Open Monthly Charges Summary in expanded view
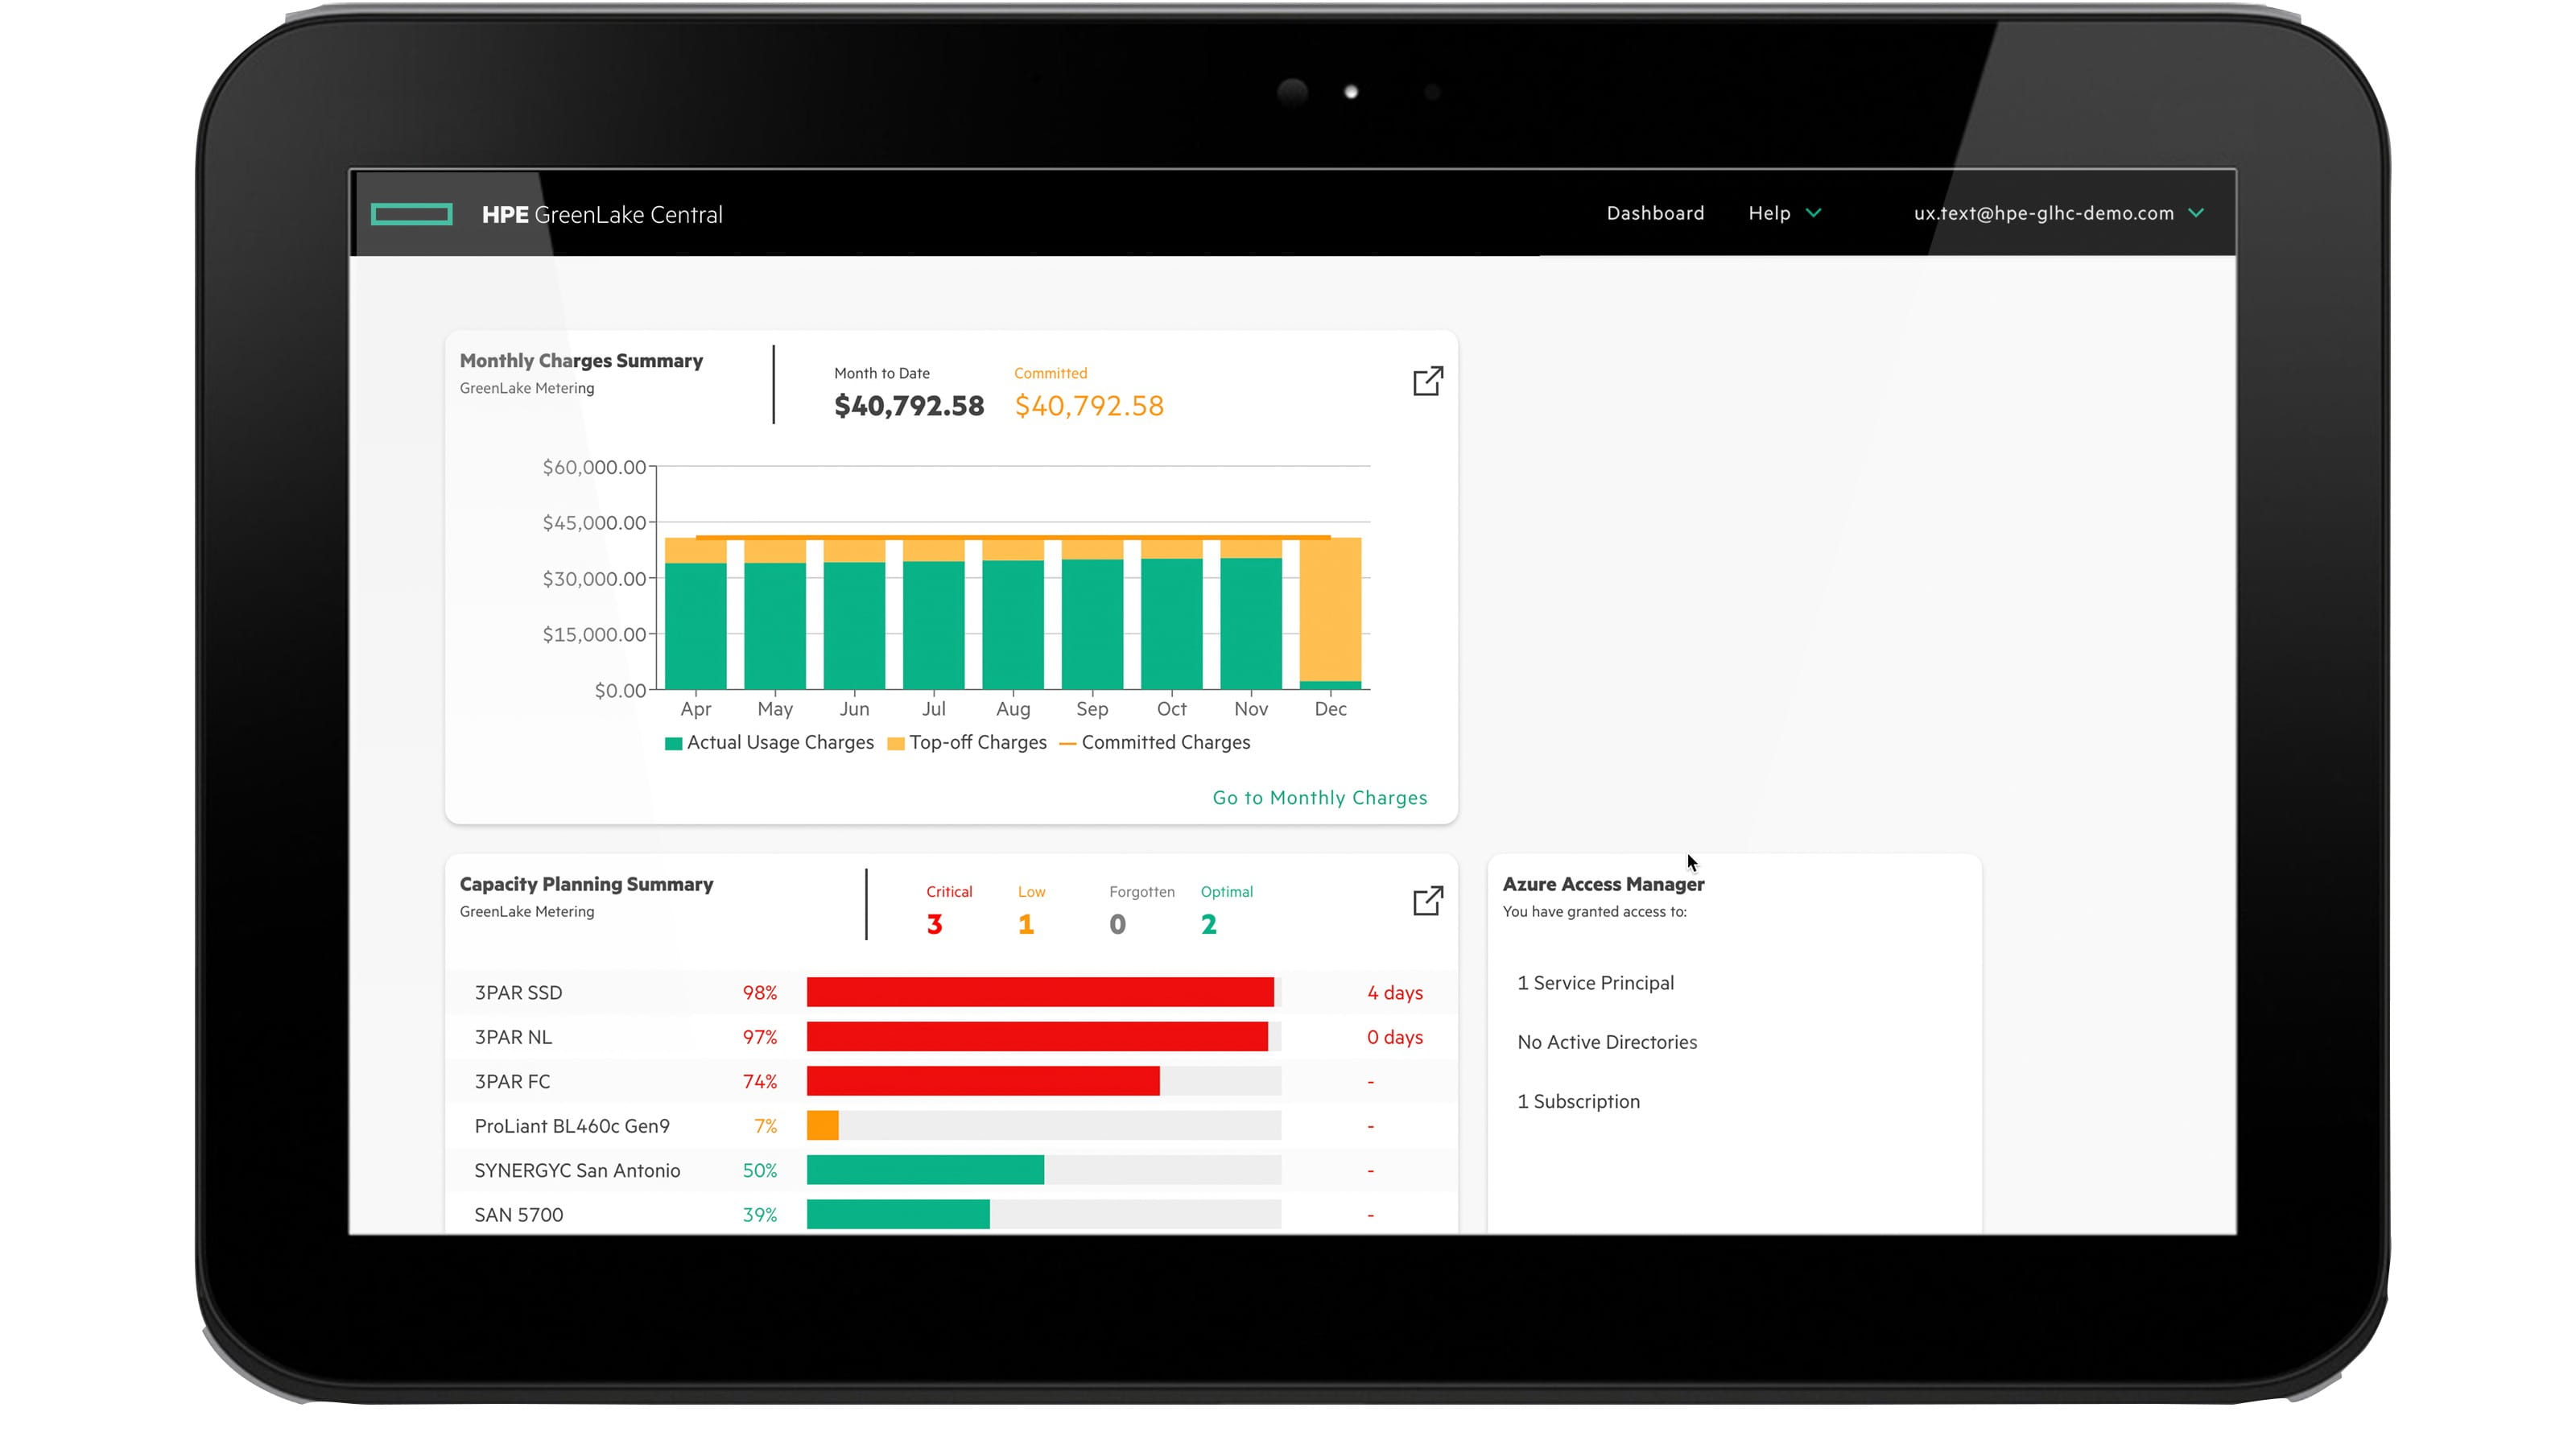The height and width of the screenshot is (1449, 2576). [1428, 381]
